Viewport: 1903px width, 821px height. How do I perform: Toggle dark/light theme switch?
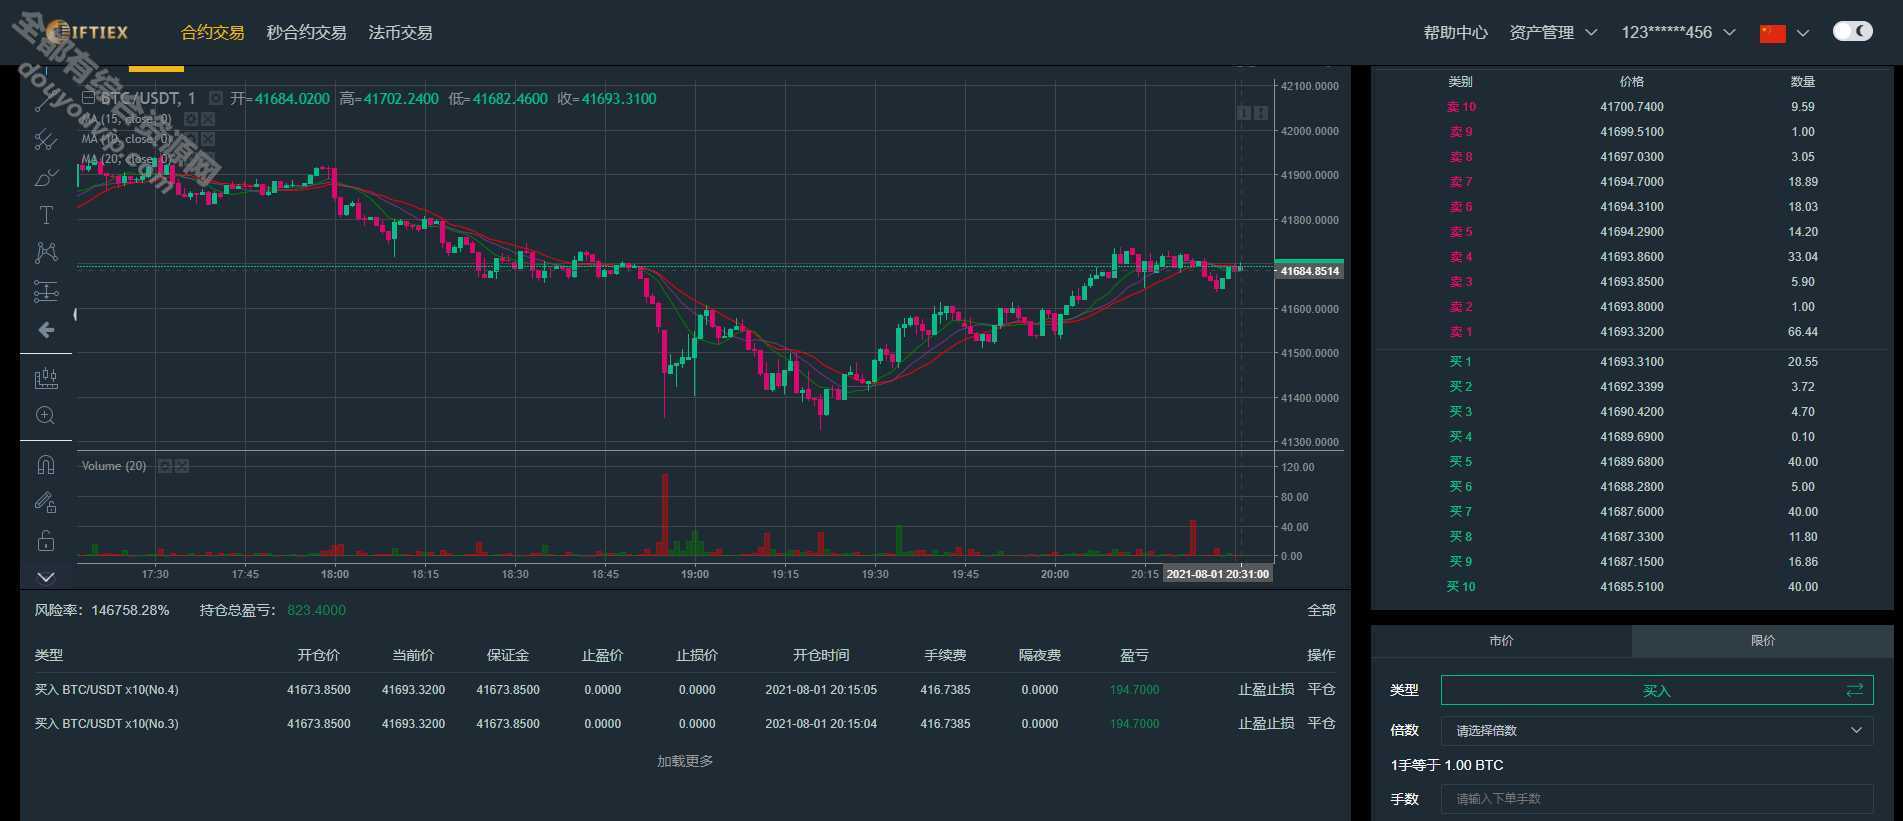(x=1852, y=31)
